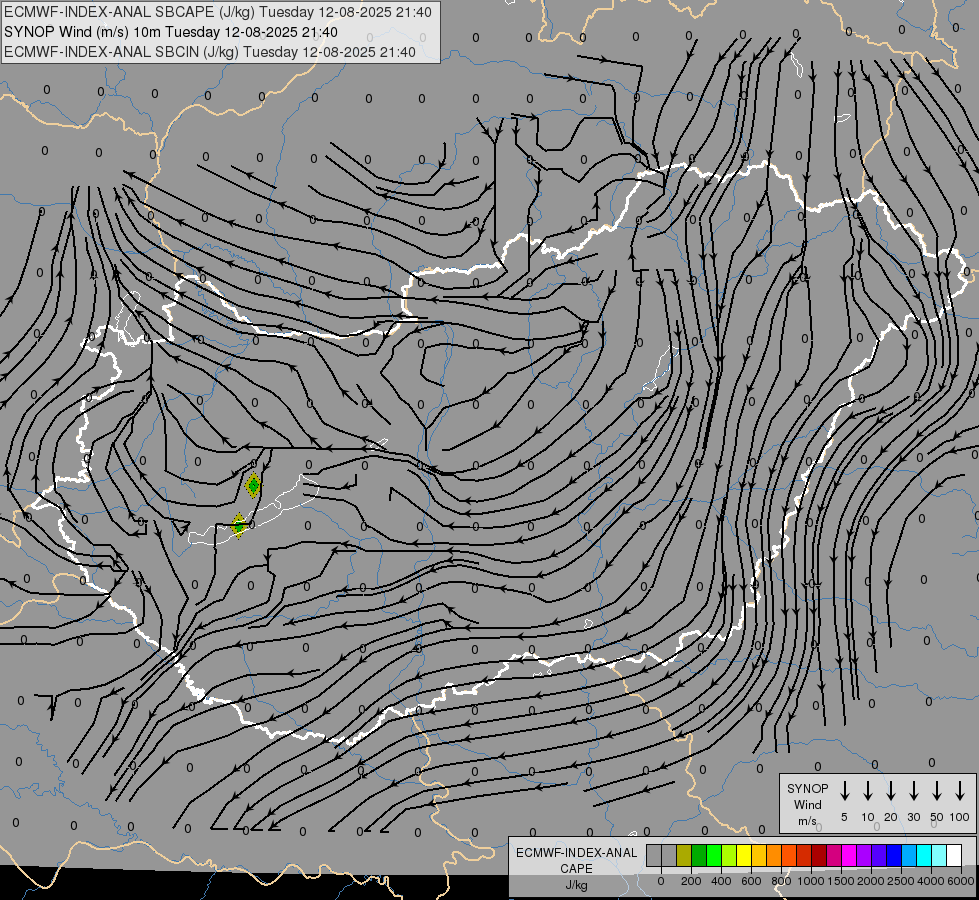Click the 10 value in the wind legend
The image size is (979, 900).
pyautogui.click(x=868, y=817)
